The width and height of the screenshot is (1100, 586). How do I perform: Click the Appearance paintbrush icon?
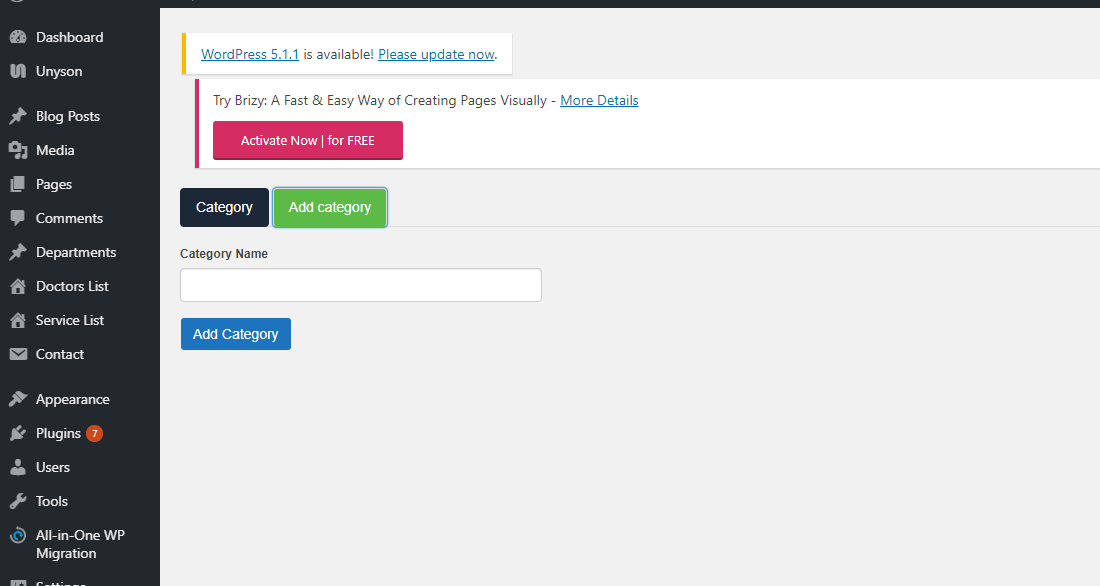(18, 399)
